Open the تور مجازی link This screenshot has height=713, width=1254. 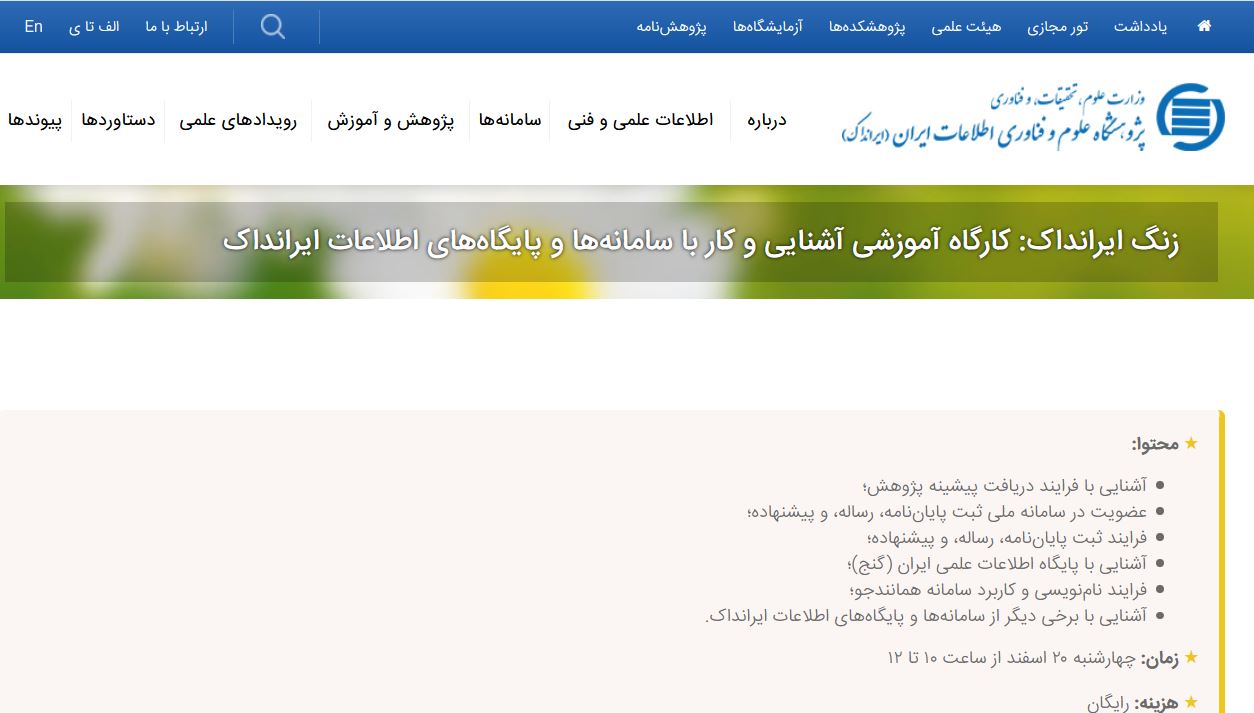(x=1057, y=27)
